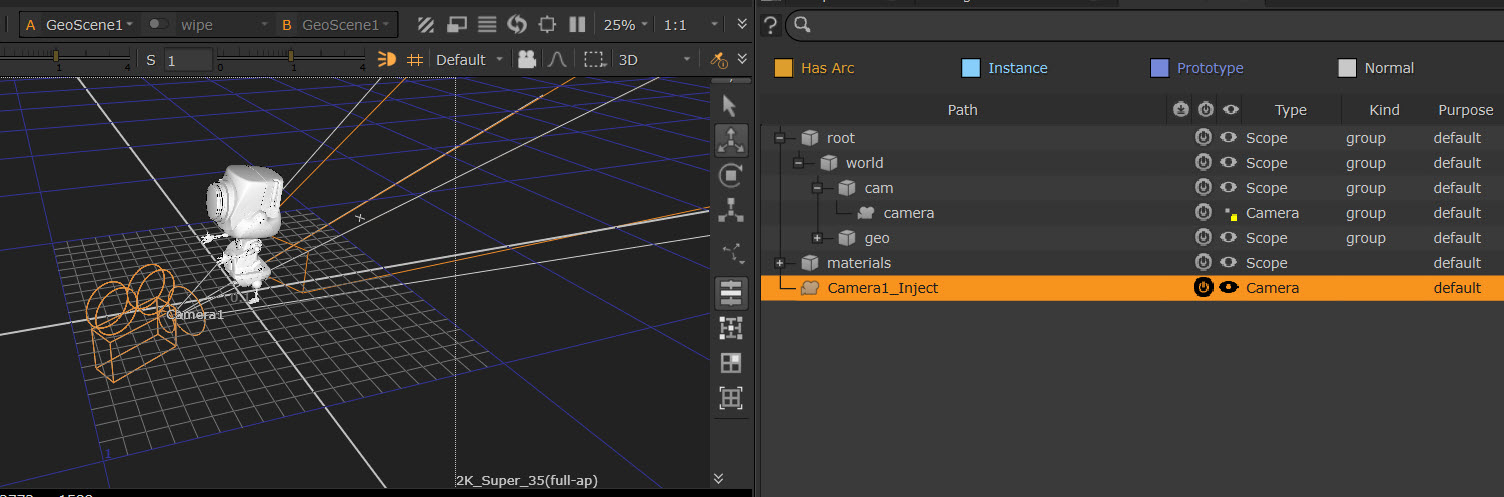Hide the materials scope via eye icon
The image size is (1504, 497).
pyautogui.click(x=1229, y=263)
